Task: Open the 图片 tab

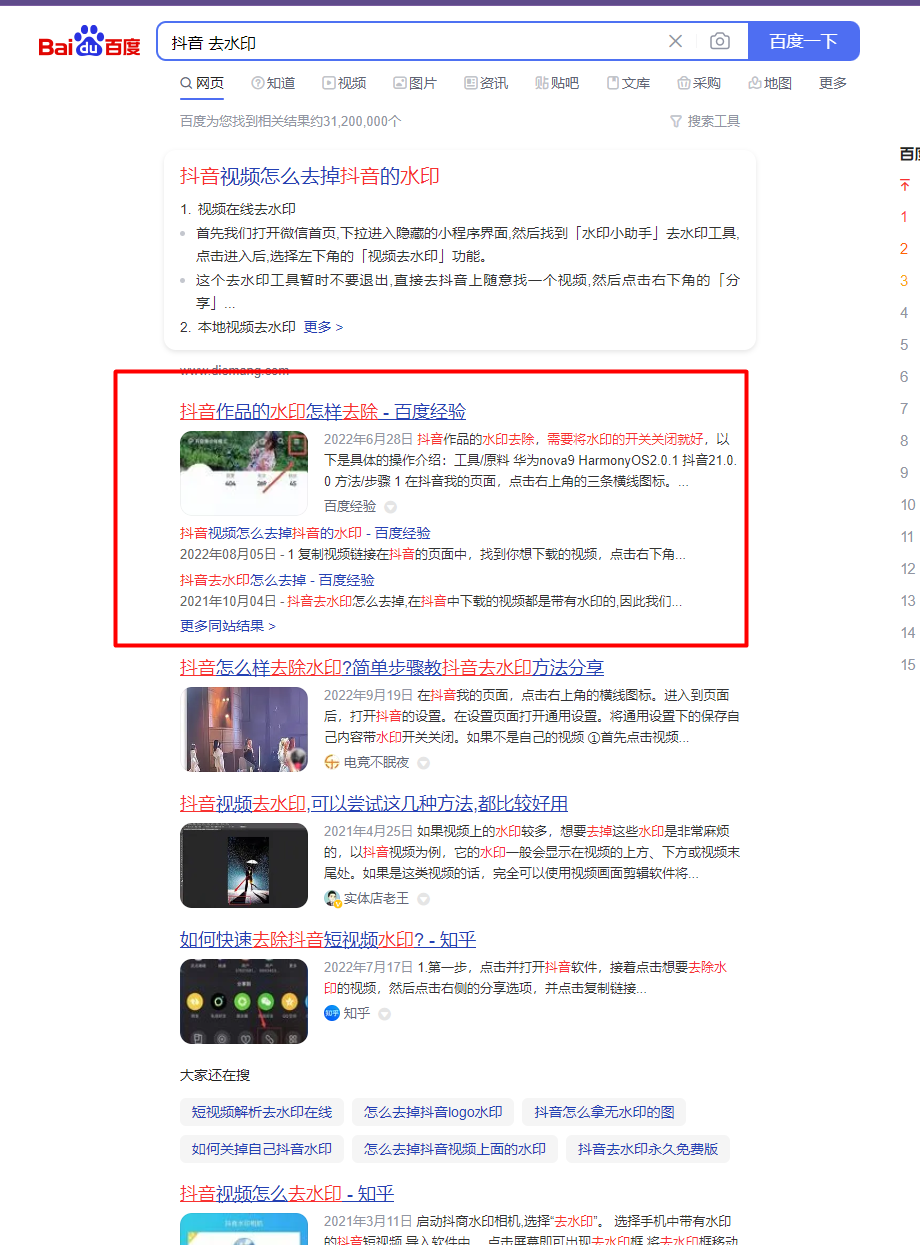Action: click(415, 83)
